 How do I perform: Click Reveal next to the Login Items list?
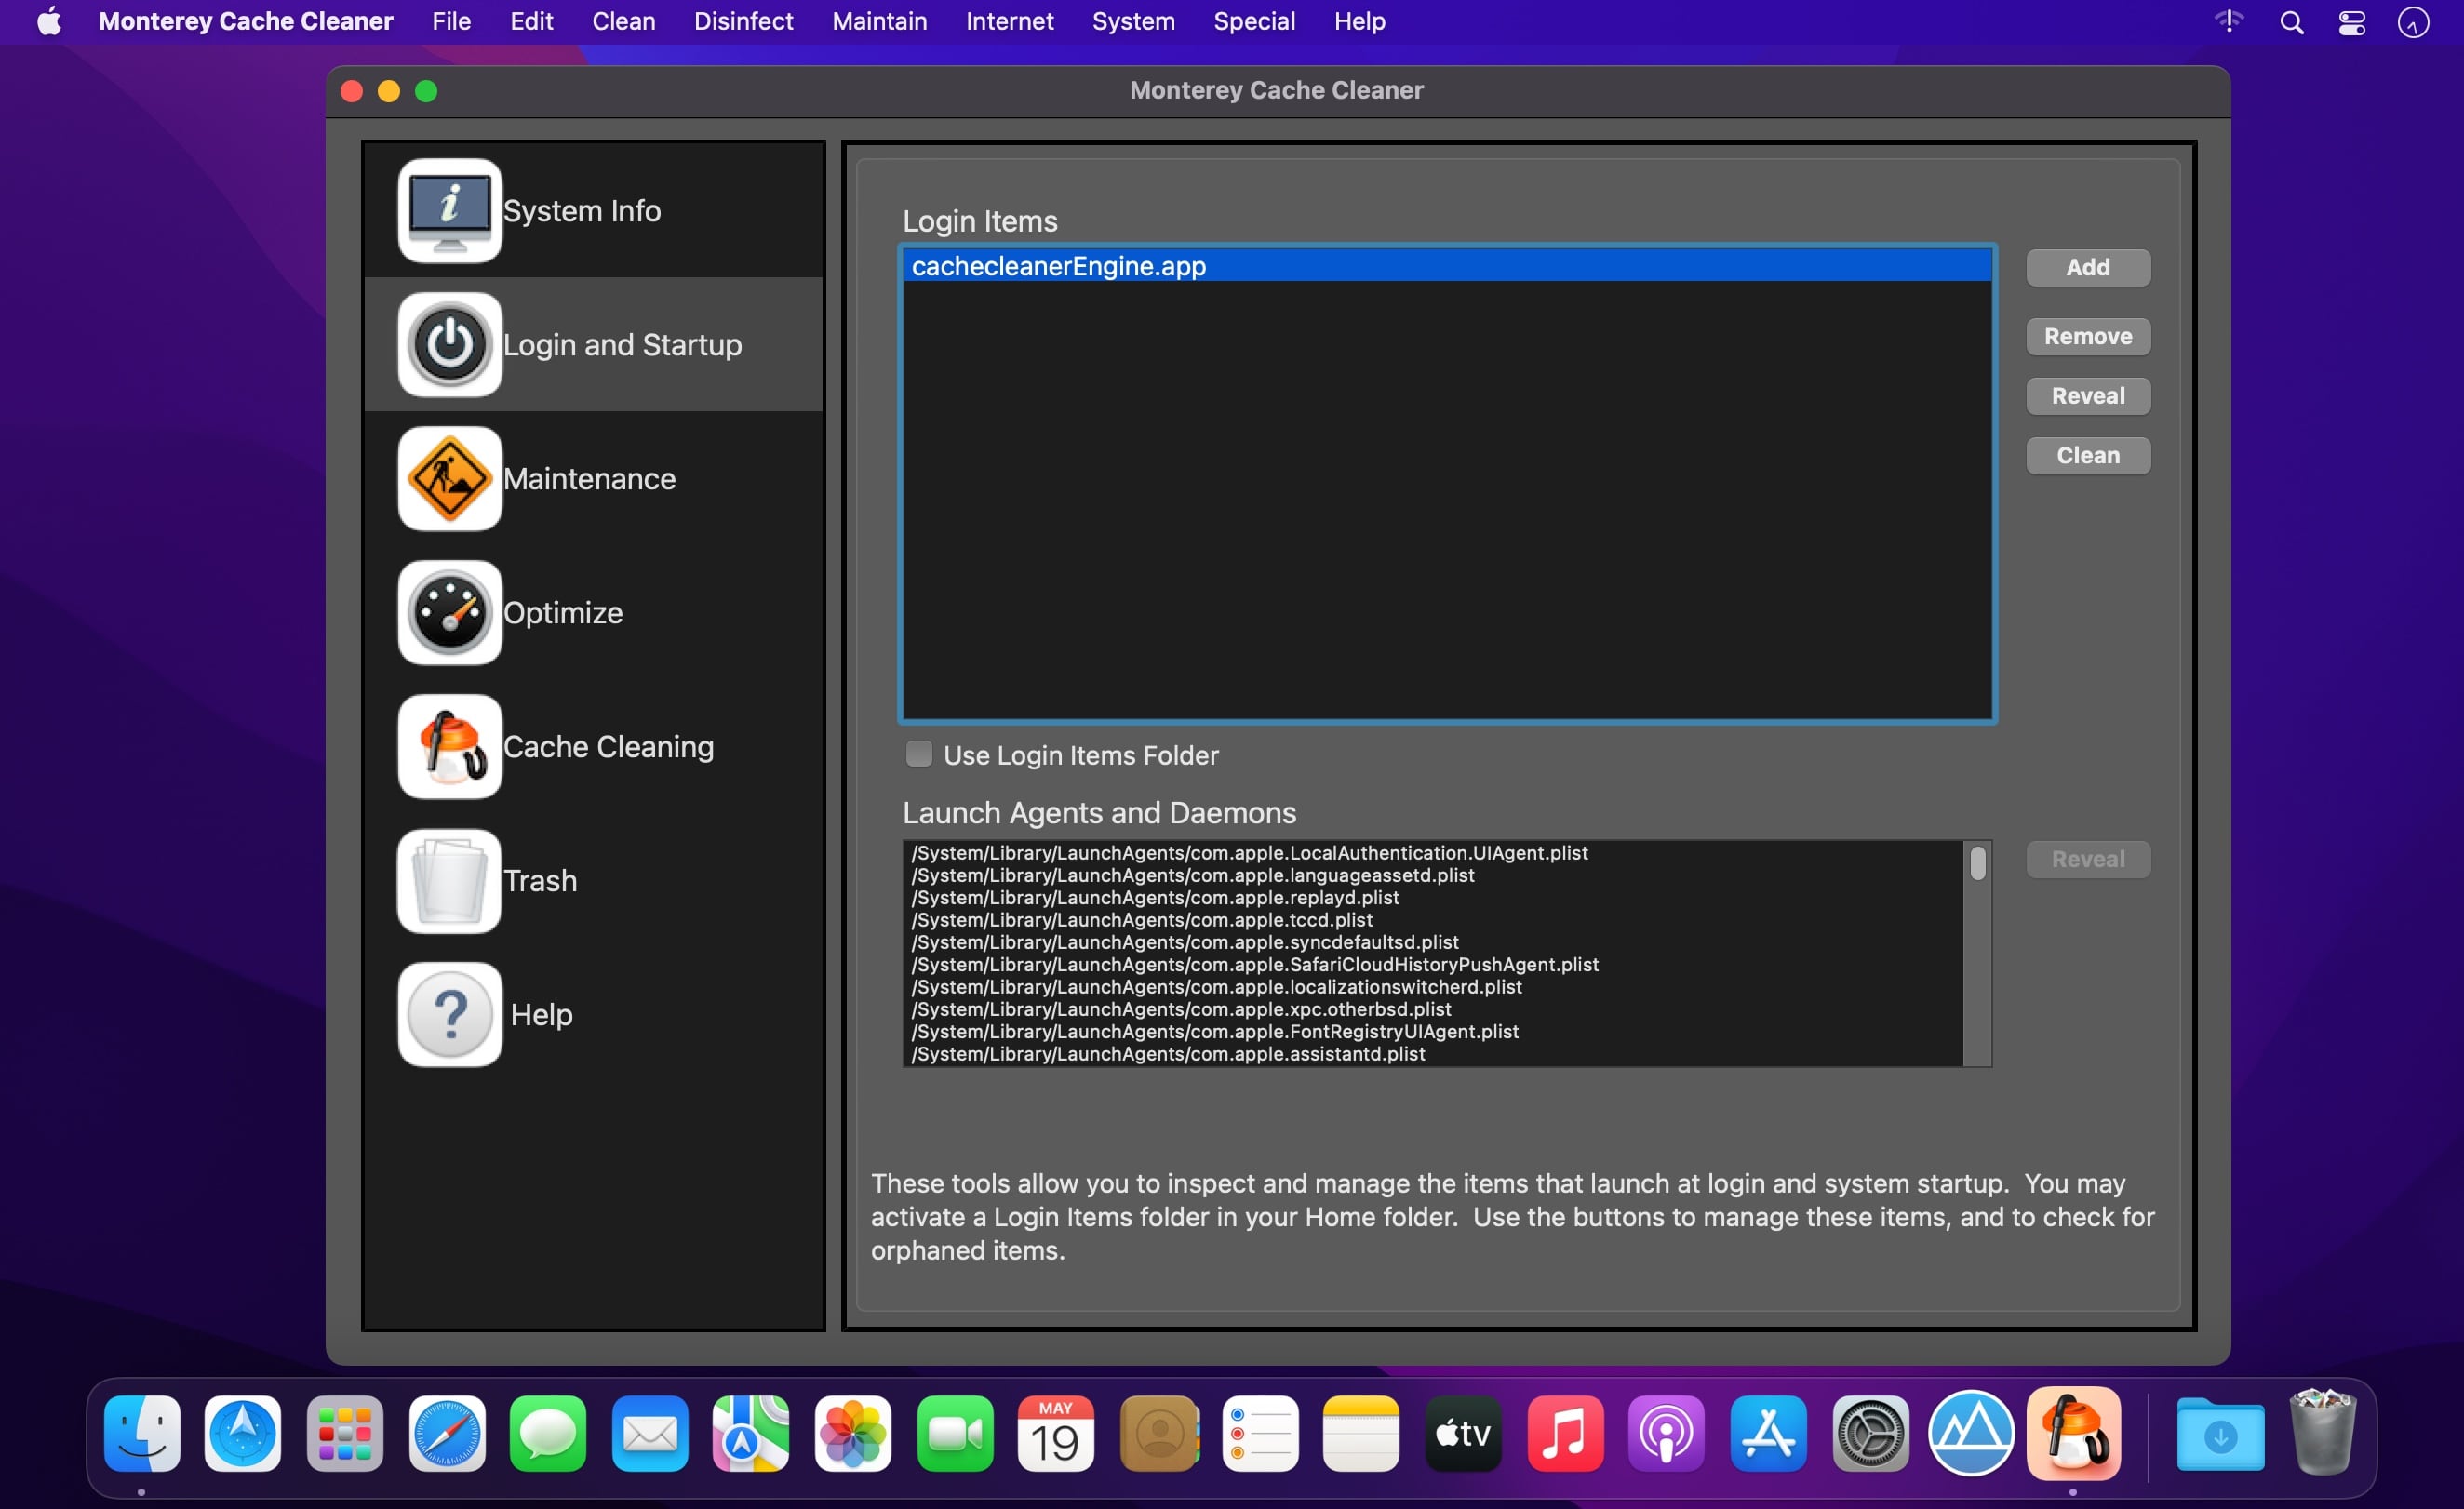click(x=2087, y=396)
